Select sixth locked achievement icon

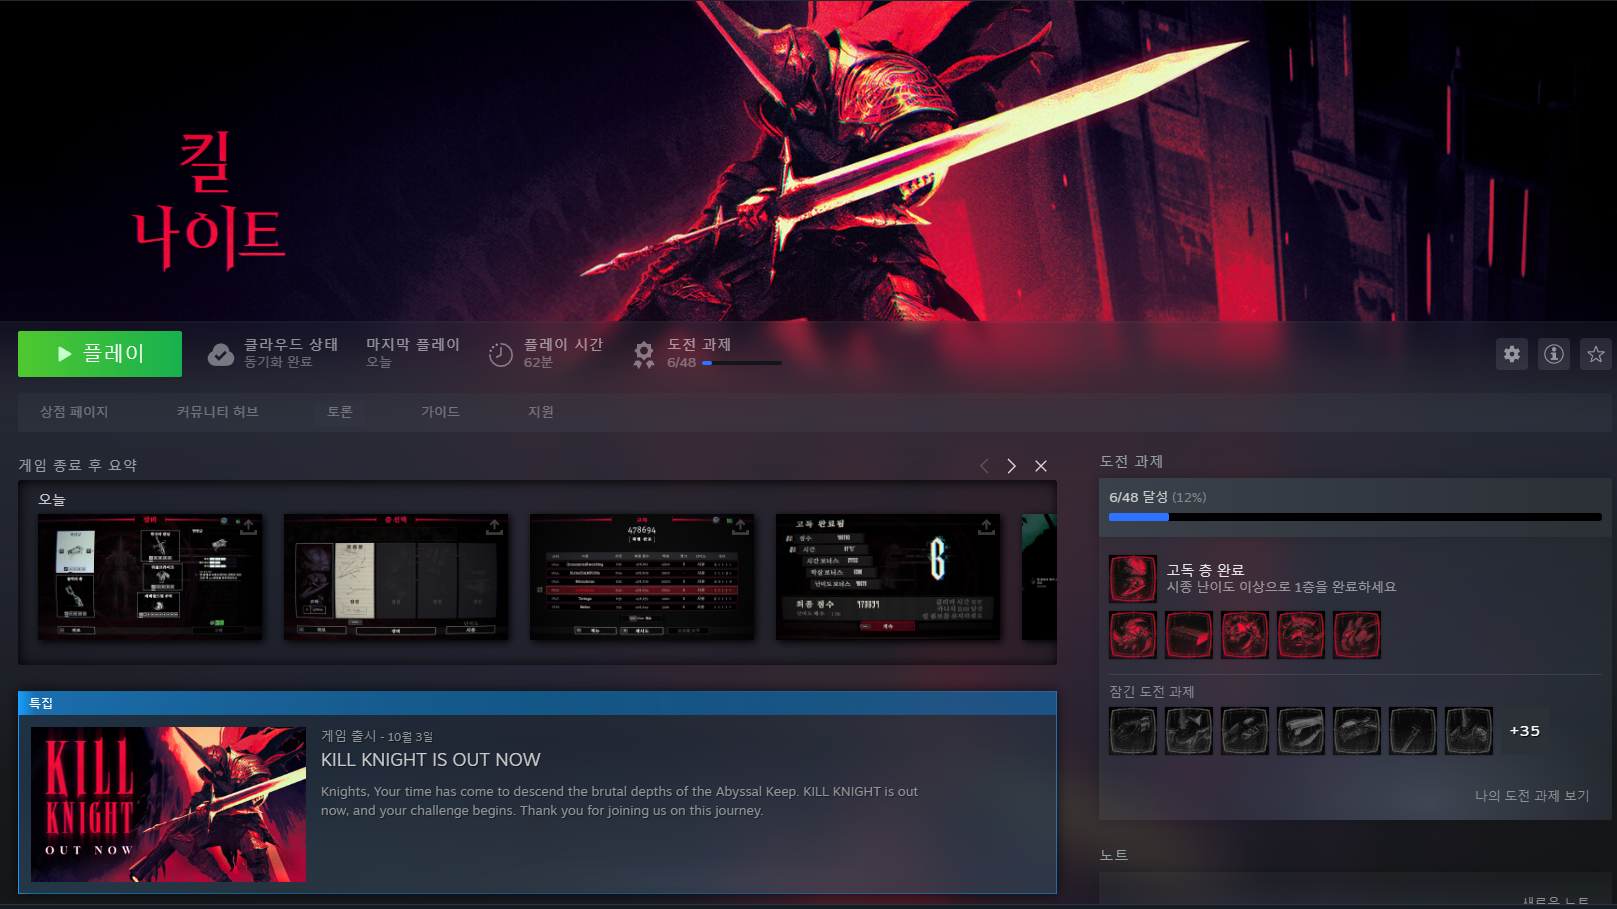(x=1413, y=731)
